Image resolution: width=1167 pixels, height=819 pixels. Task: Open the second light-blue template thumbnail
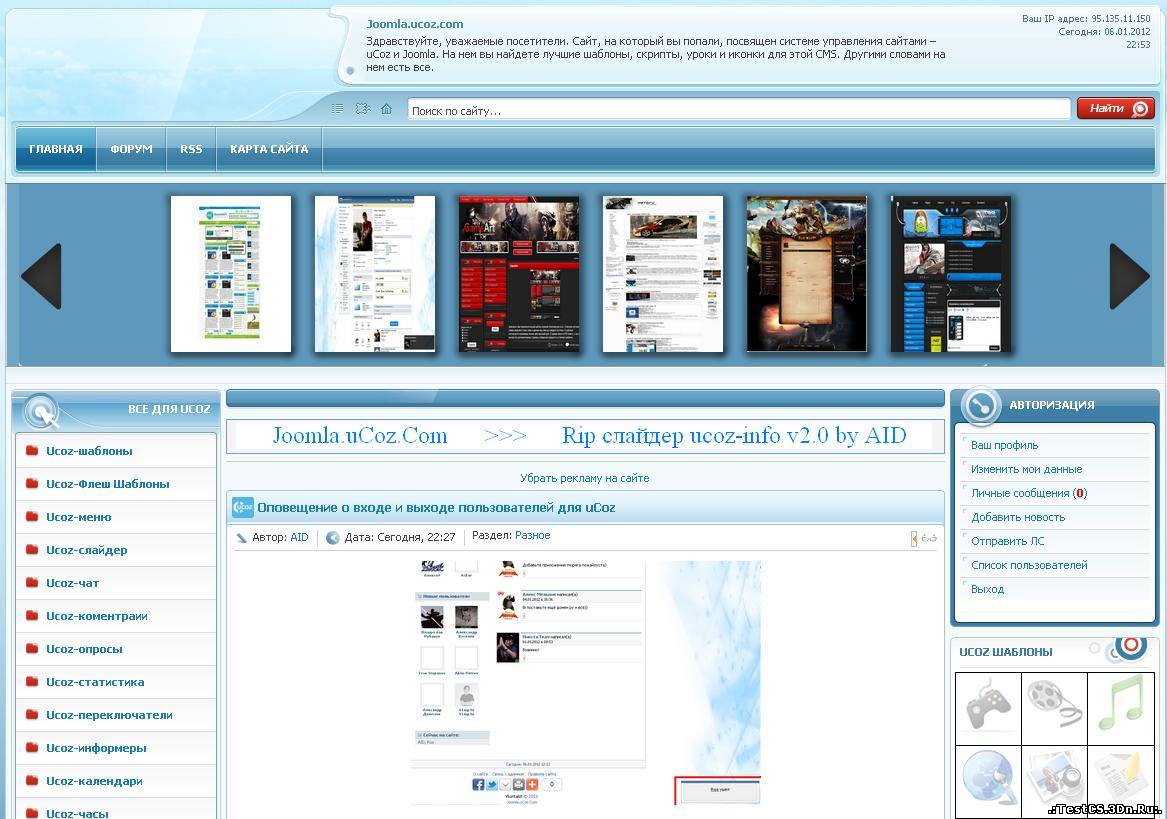pyautogui.click(x=375, y=274)
